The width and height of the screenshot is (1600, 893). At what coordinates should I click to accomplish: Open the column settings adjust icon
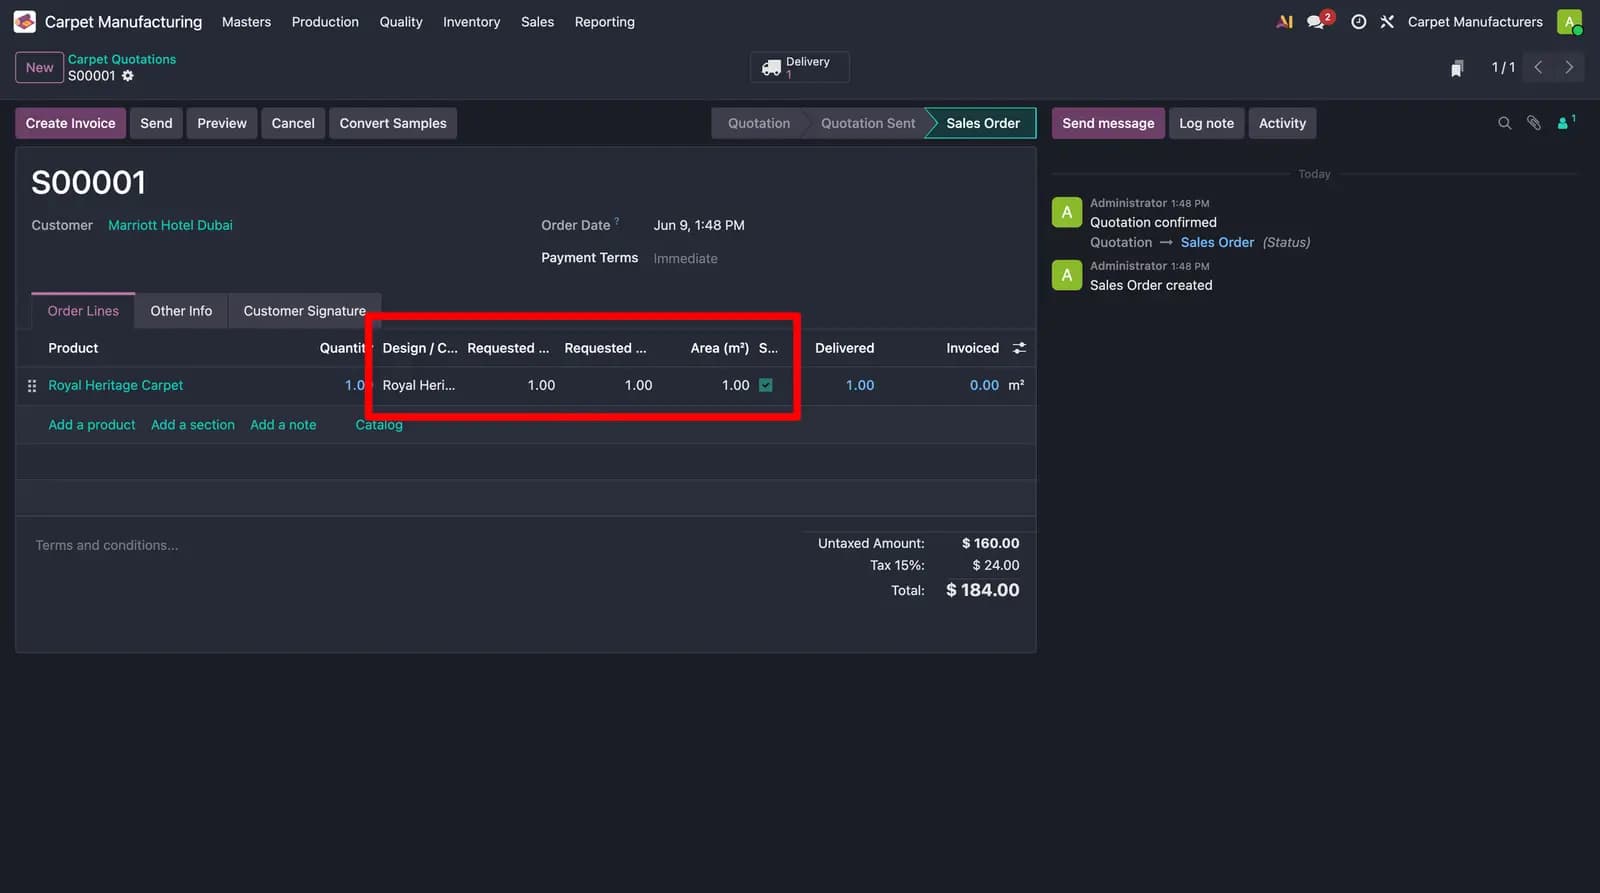pyautogui.click(x=1019, y=348)
